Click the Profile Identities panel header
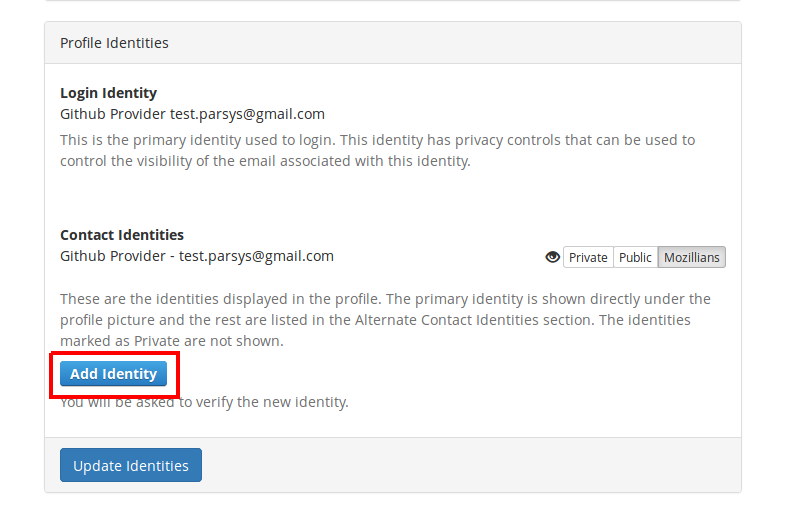This screenshot has height=511, width=794. pyautogui.click(x=393, y=43)
